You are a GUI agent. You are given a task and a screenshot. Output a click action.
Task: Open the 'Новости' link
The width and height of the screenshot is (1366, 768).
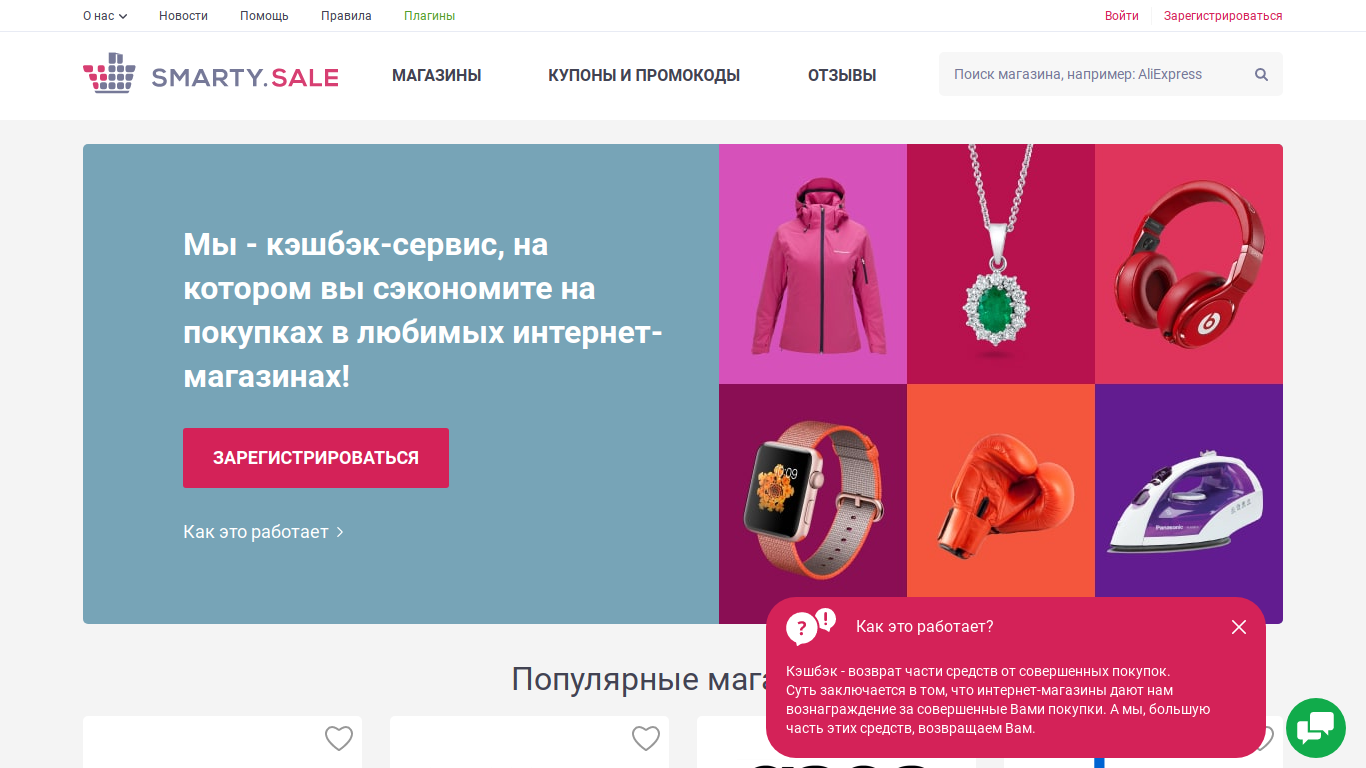click(184, 16)
